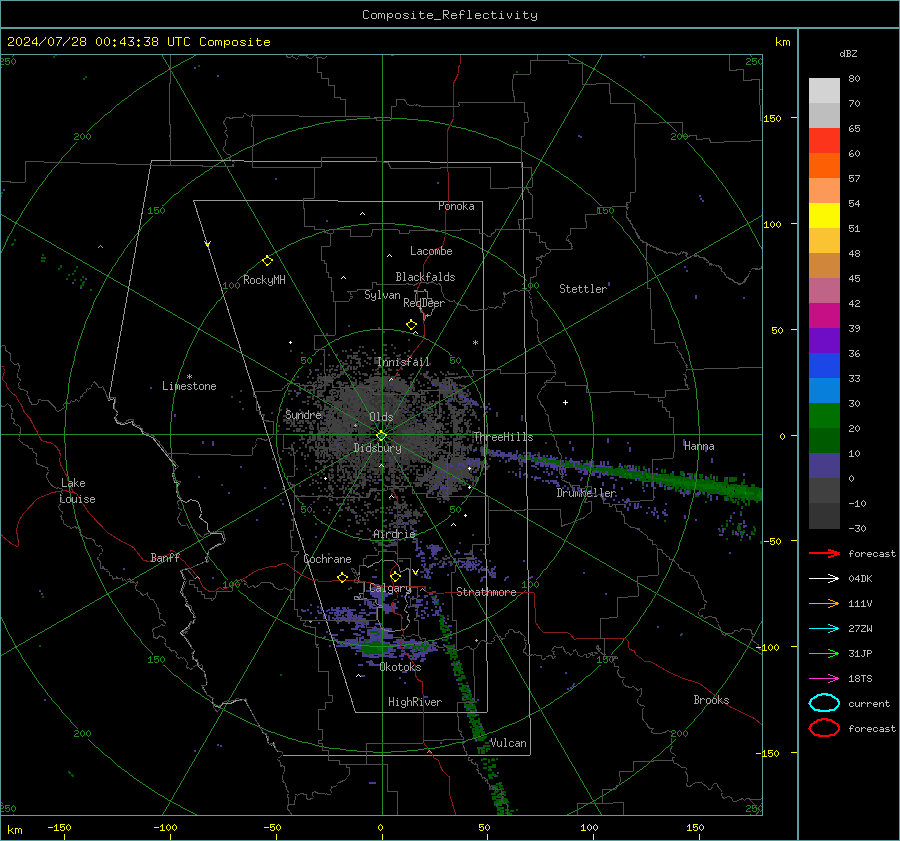Click the Vulcan label
The height and width of the screenshot is (841, 900).
coord(508,743)
